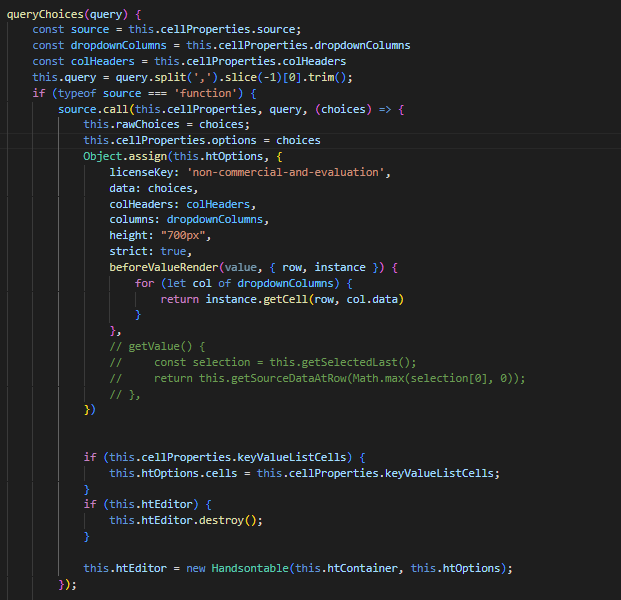
Task: Click this.cellProperties.options = choices line
Action: click(202, 140)
